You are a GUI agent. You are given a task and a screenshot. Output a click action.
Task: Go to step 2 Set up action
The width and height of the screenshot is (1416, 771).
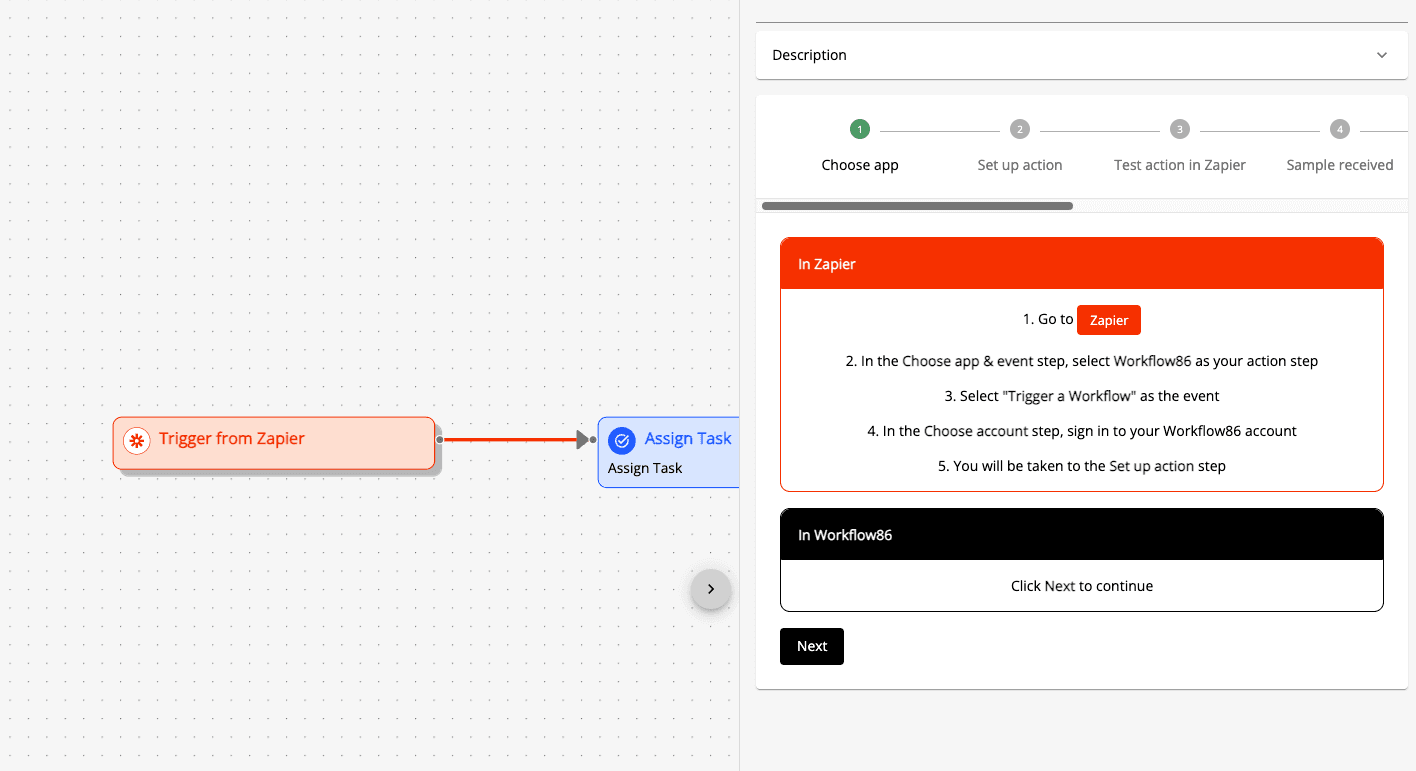coord(1020,146)
